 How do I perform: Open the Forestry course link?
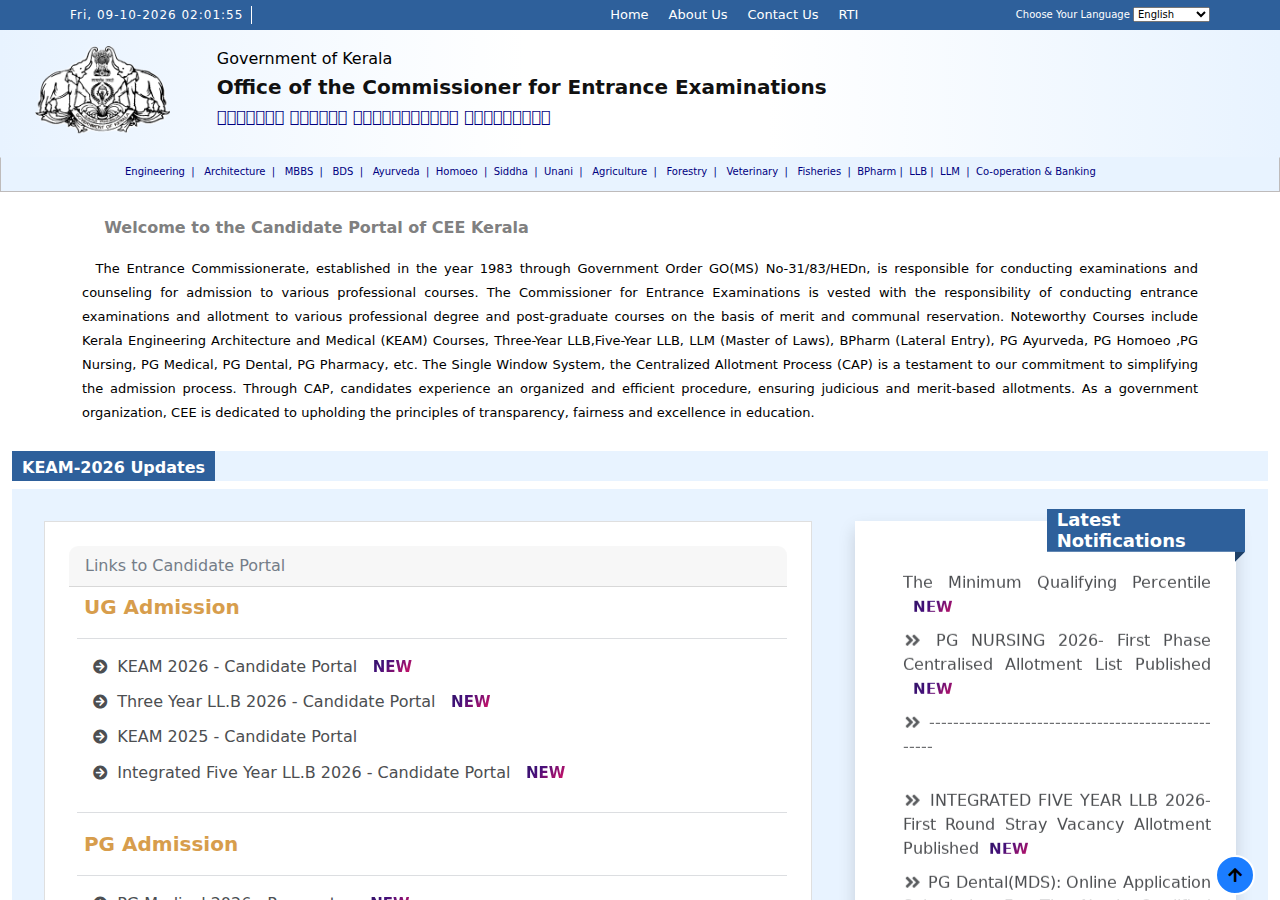coord(687,172)
